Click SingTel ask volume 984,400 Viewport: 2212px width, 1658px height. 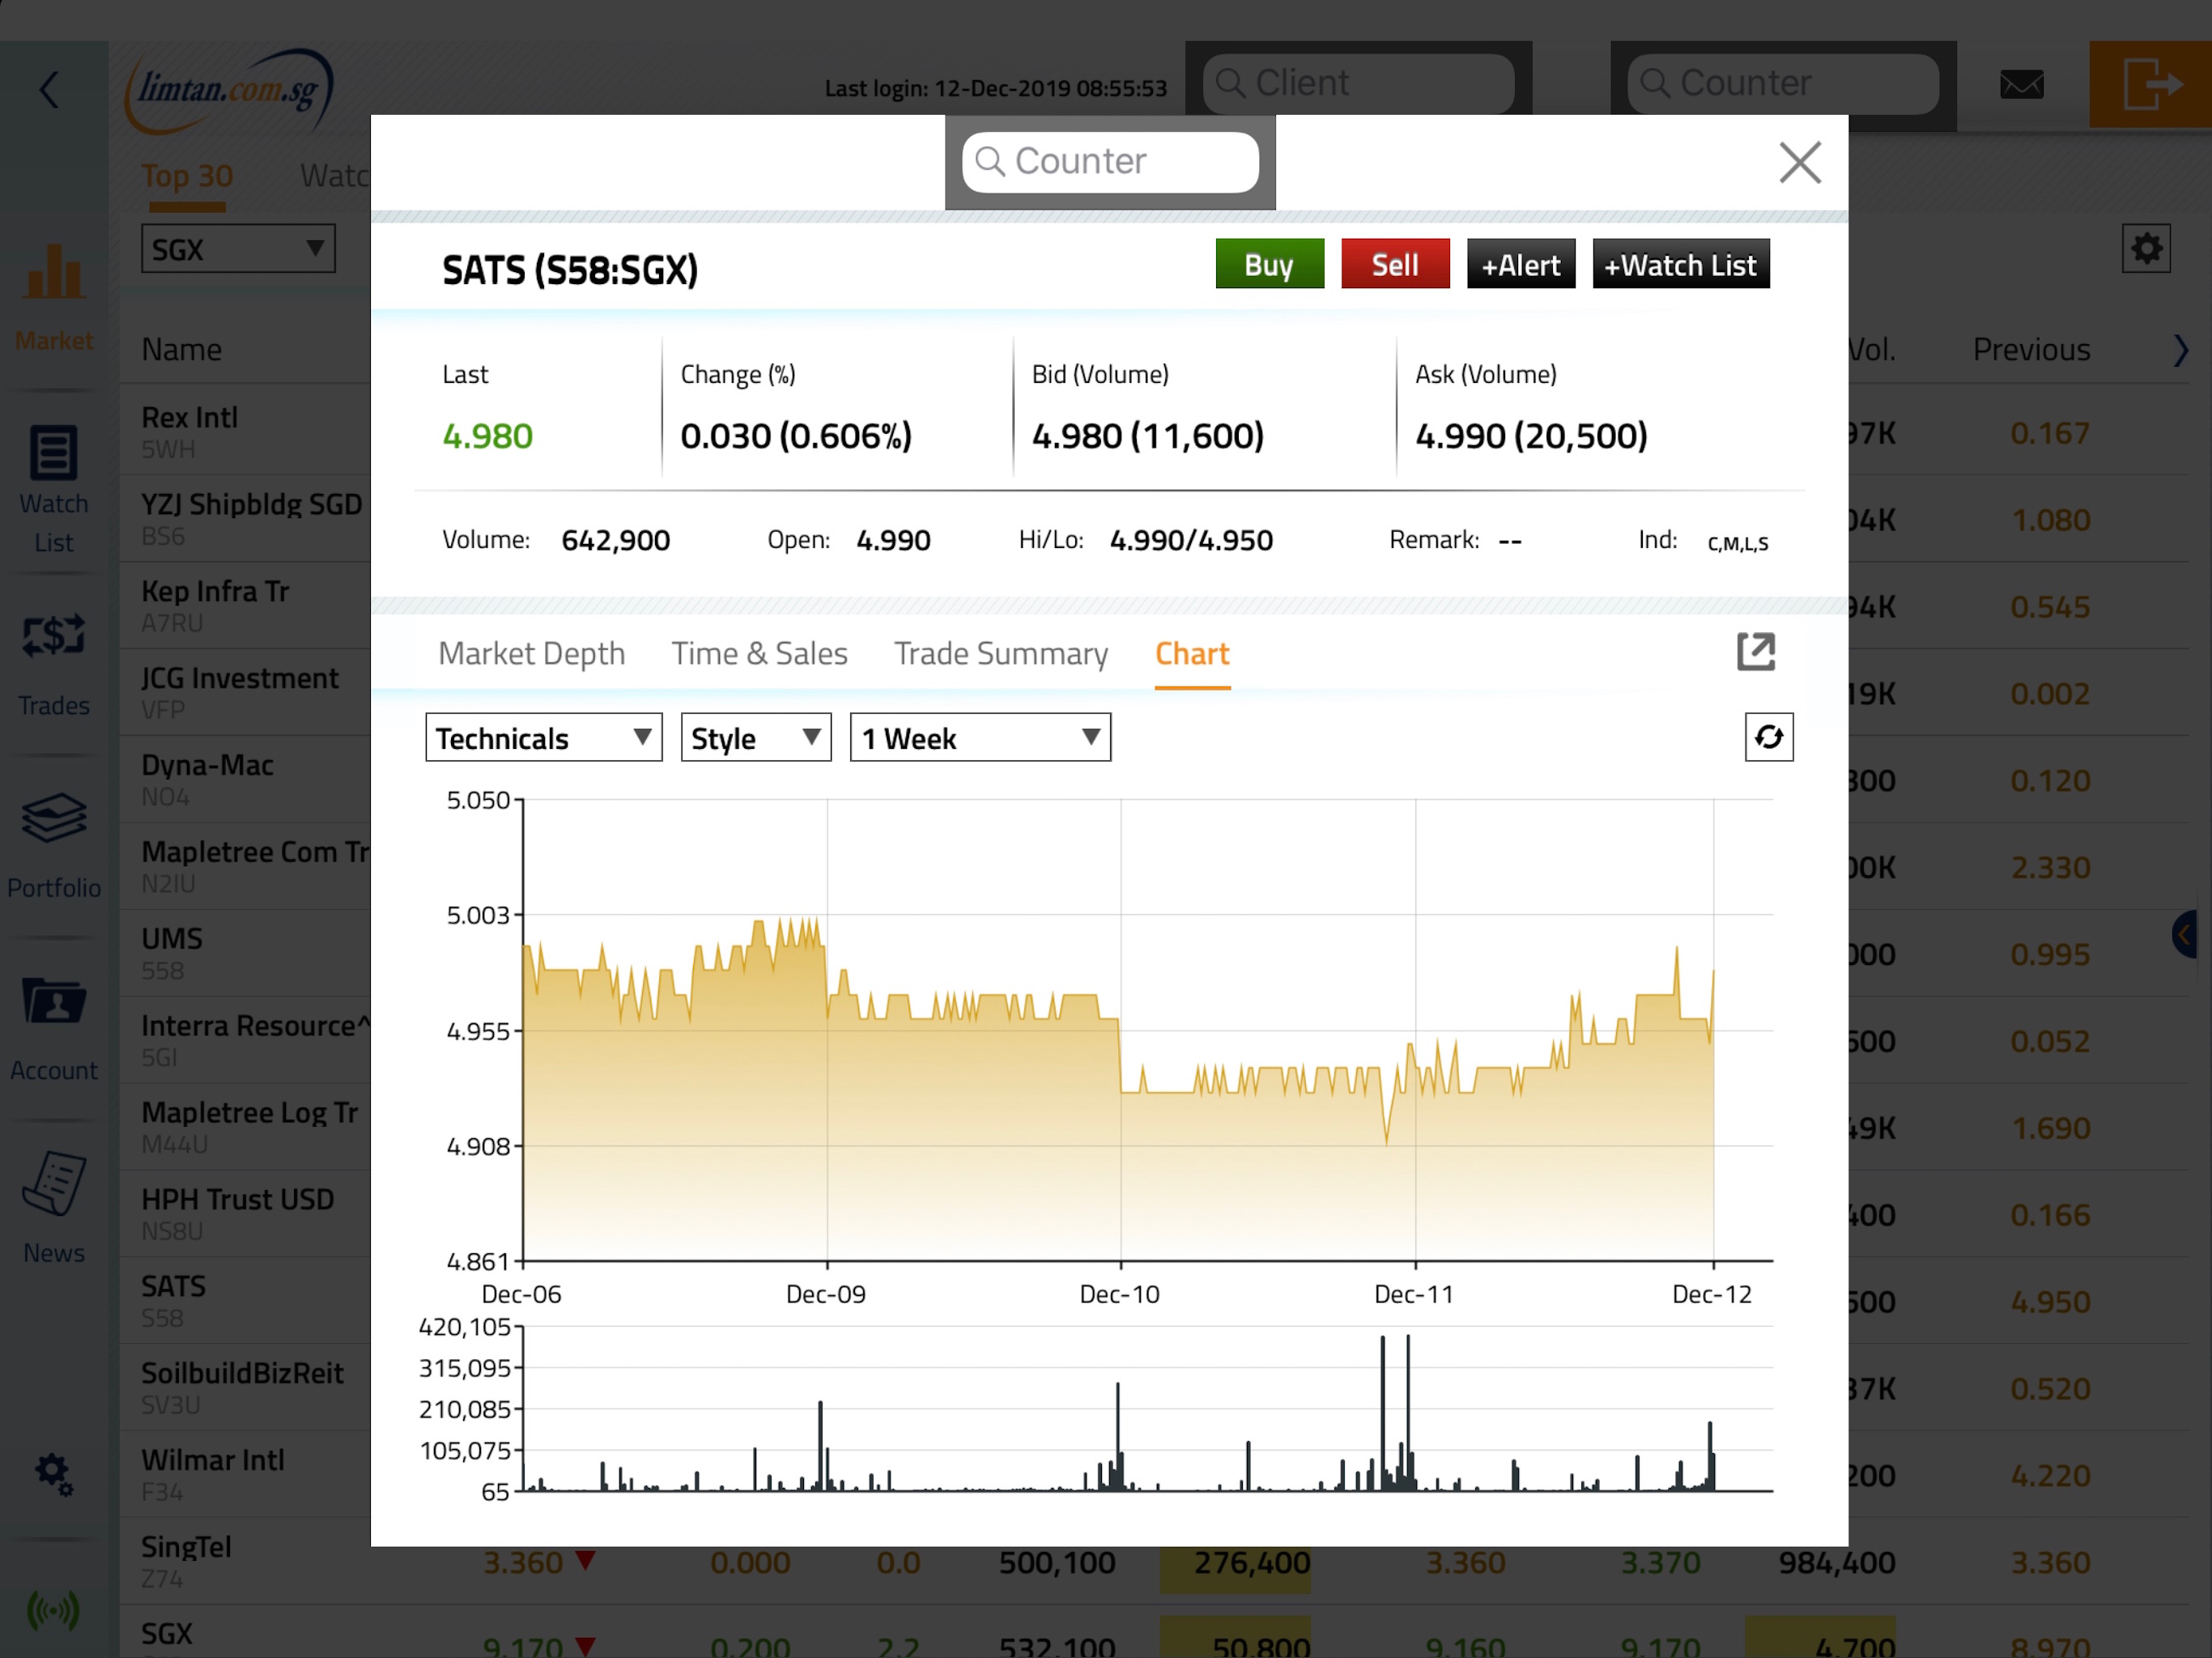1836,1562
